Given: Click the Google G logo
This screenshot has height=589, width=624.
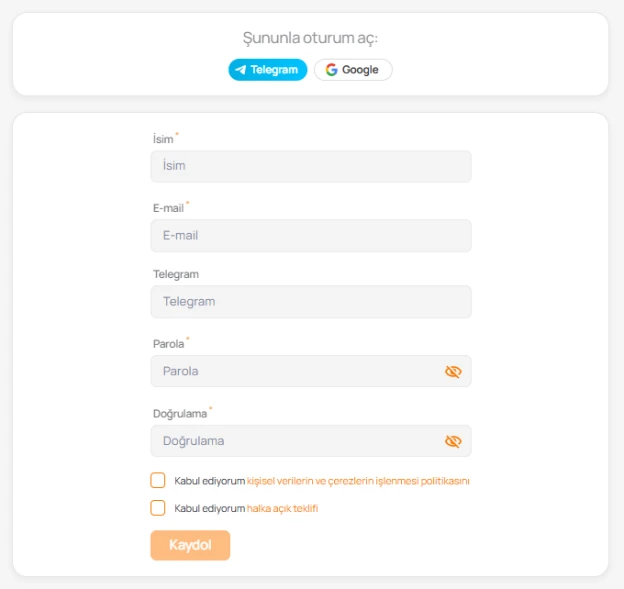Looking at the screenshot, I should 331,70.
